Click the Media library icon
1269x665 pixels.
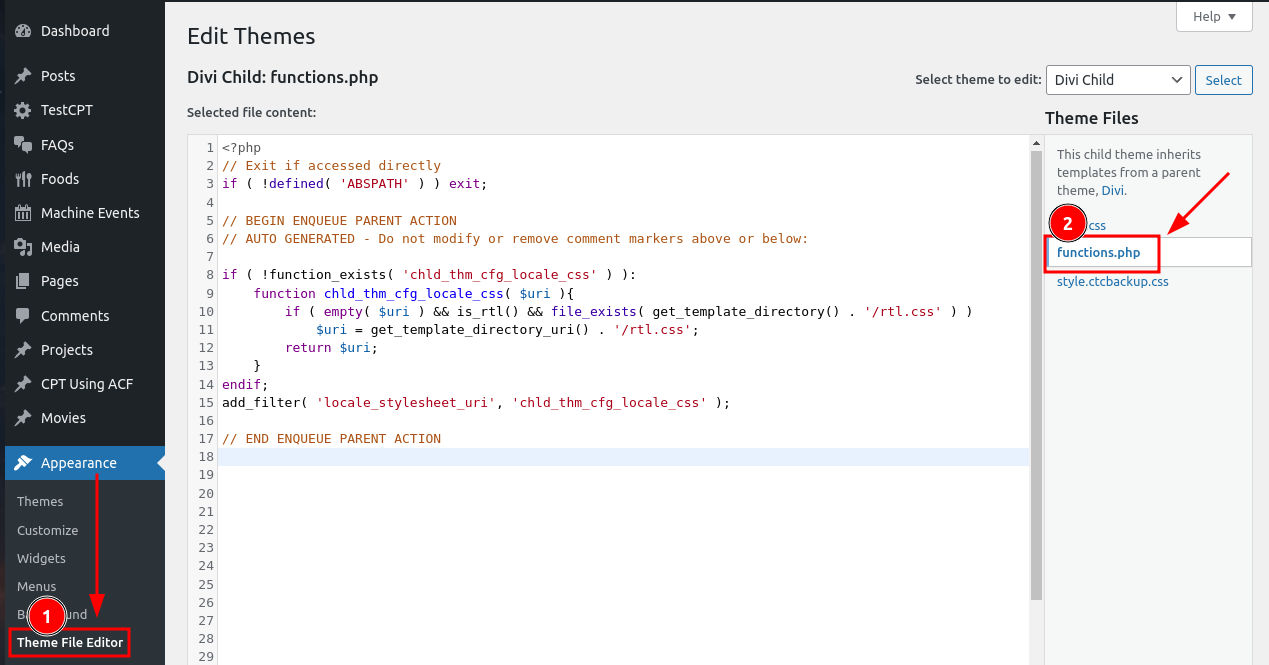click(23, 247)
